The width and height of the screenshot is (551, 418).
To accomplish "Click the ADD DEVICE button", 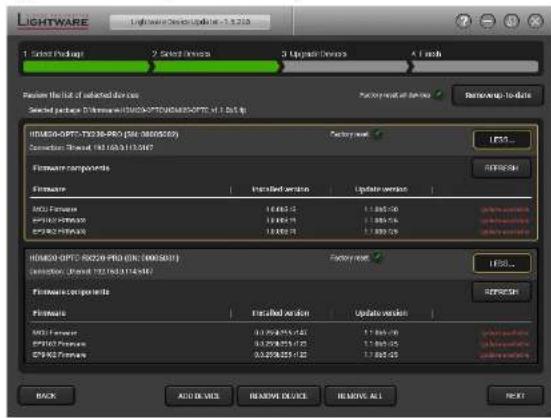I will 199,396.
